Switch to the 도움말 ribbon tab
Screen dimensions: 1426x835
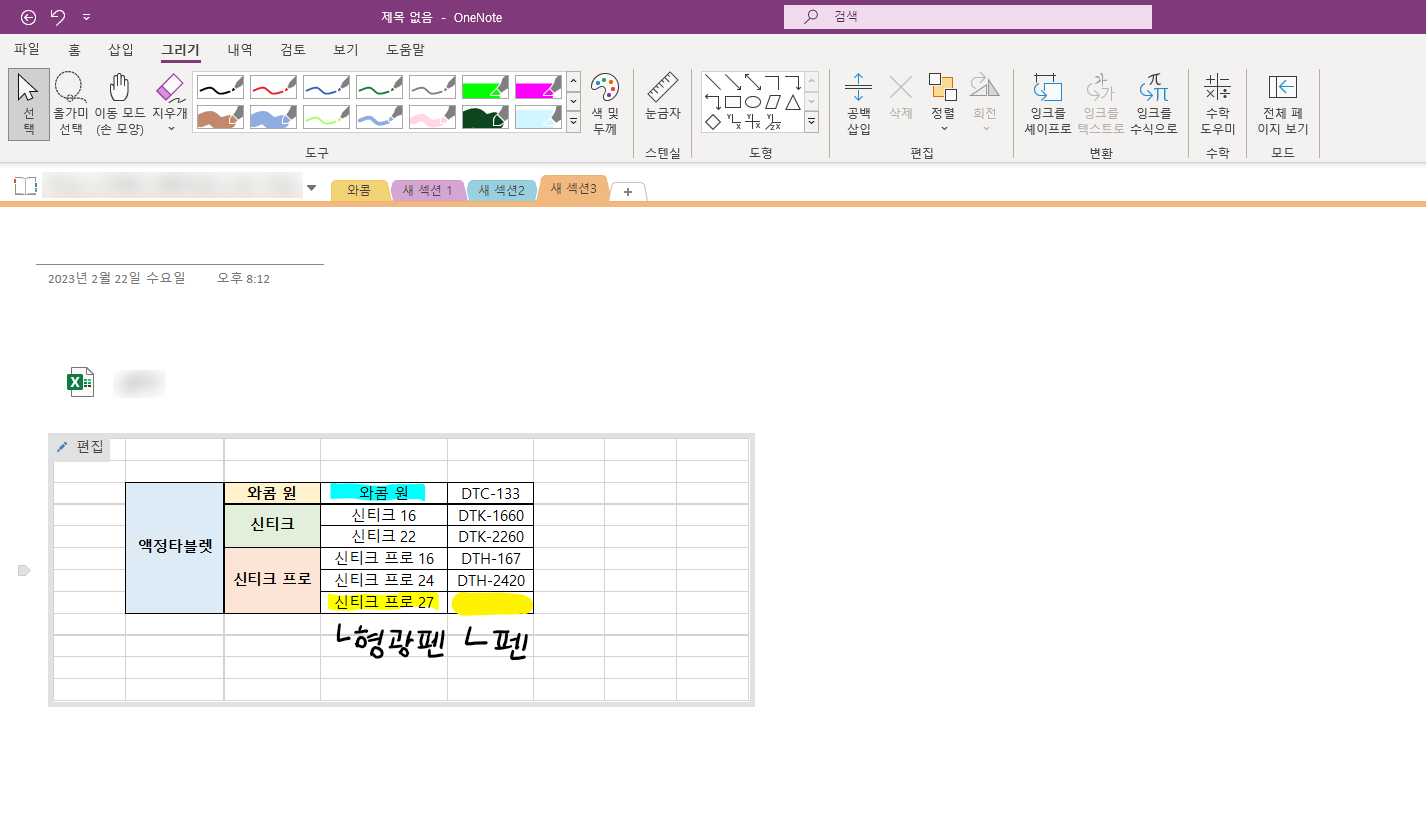click(x=405, y=49)
